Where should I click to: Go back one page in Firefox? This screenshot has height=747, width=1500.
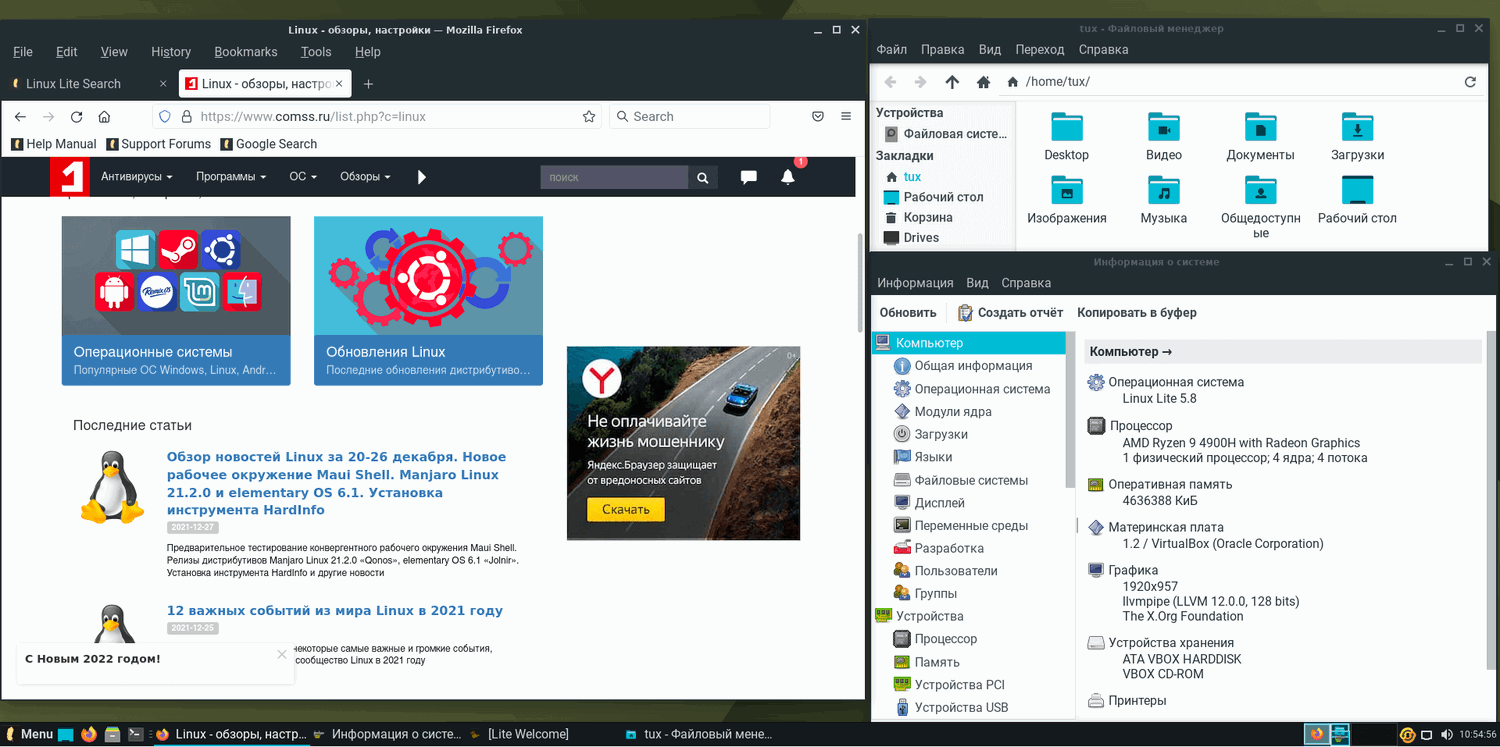[x=20, y=117]
